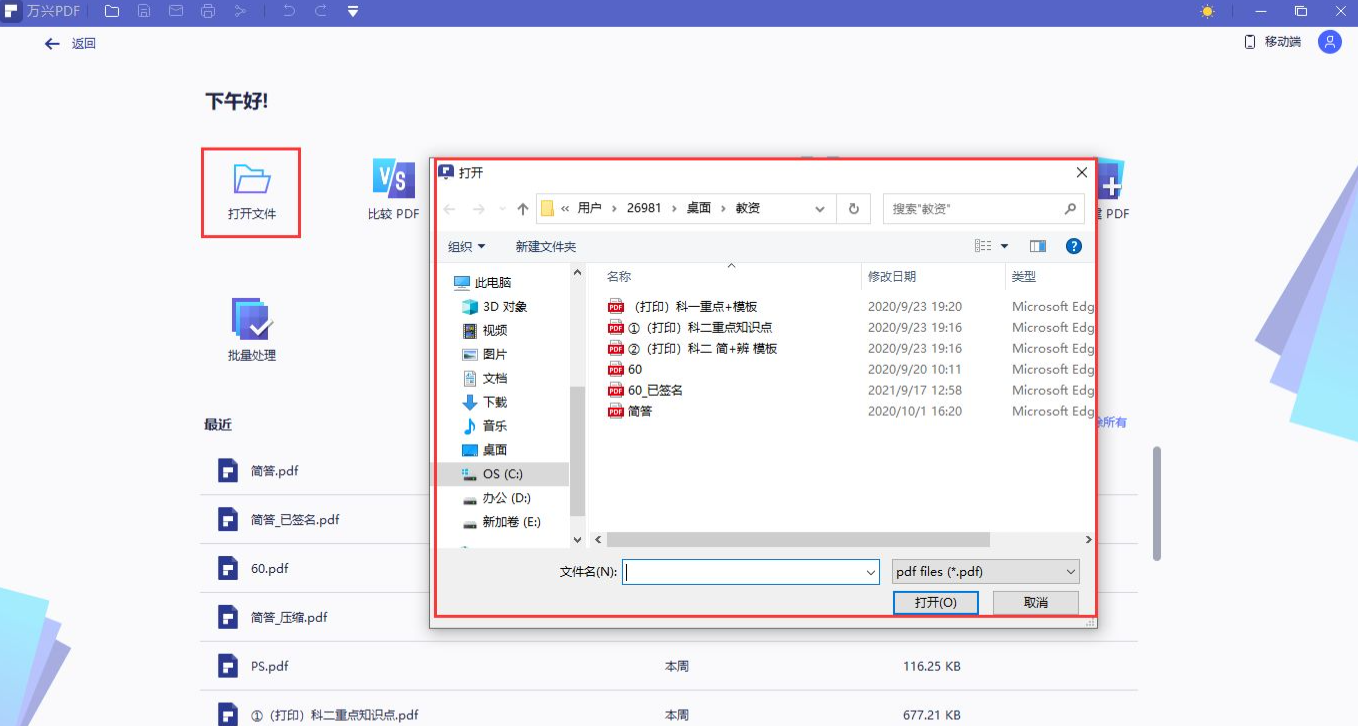The width and height of the screenshot is (1358, 726).
Task: Open the address bar dropdown arrow
Action: click(x=819, y=208)
